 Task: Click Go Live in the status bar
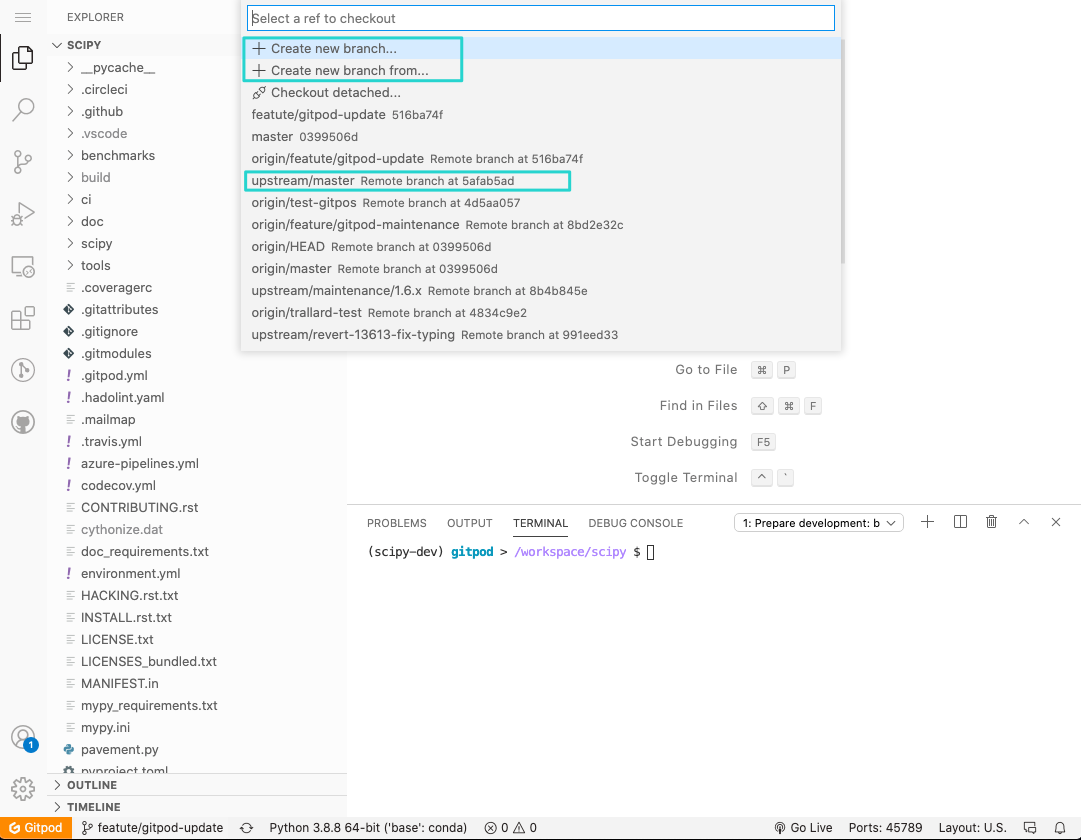(803, 827)
